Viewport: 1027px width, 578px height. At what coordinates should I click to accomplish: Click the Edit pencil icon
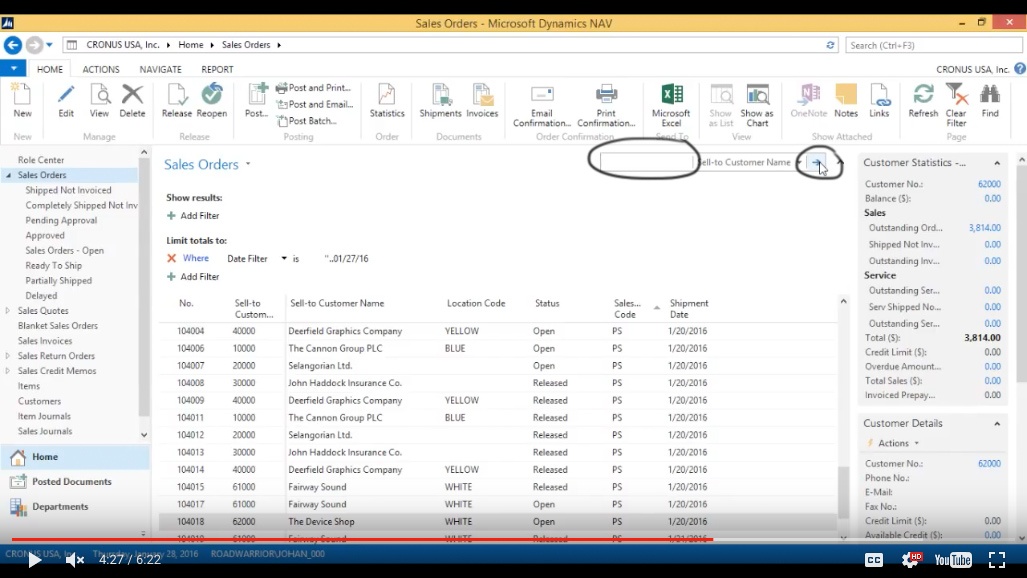point(65,100)
